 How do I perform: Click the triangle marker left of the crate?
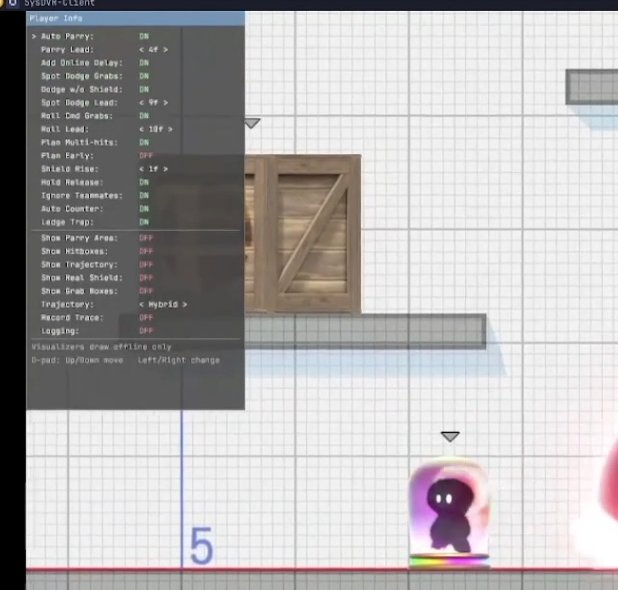(252, 123)
